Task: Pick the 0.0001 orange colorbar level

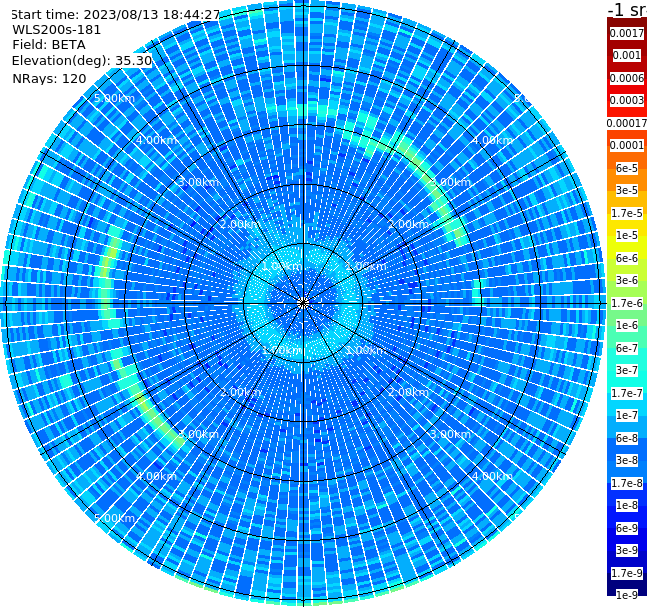Action: (x=626, y=145)
